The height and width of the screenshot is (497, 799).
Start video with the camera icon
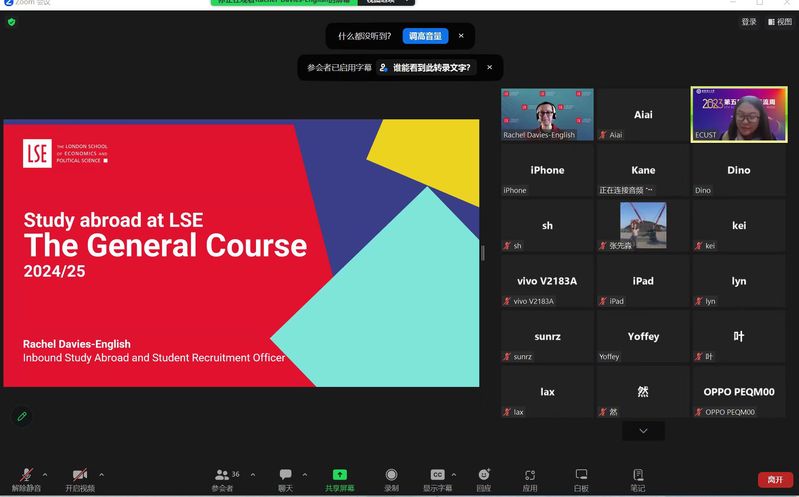(80, 479)
